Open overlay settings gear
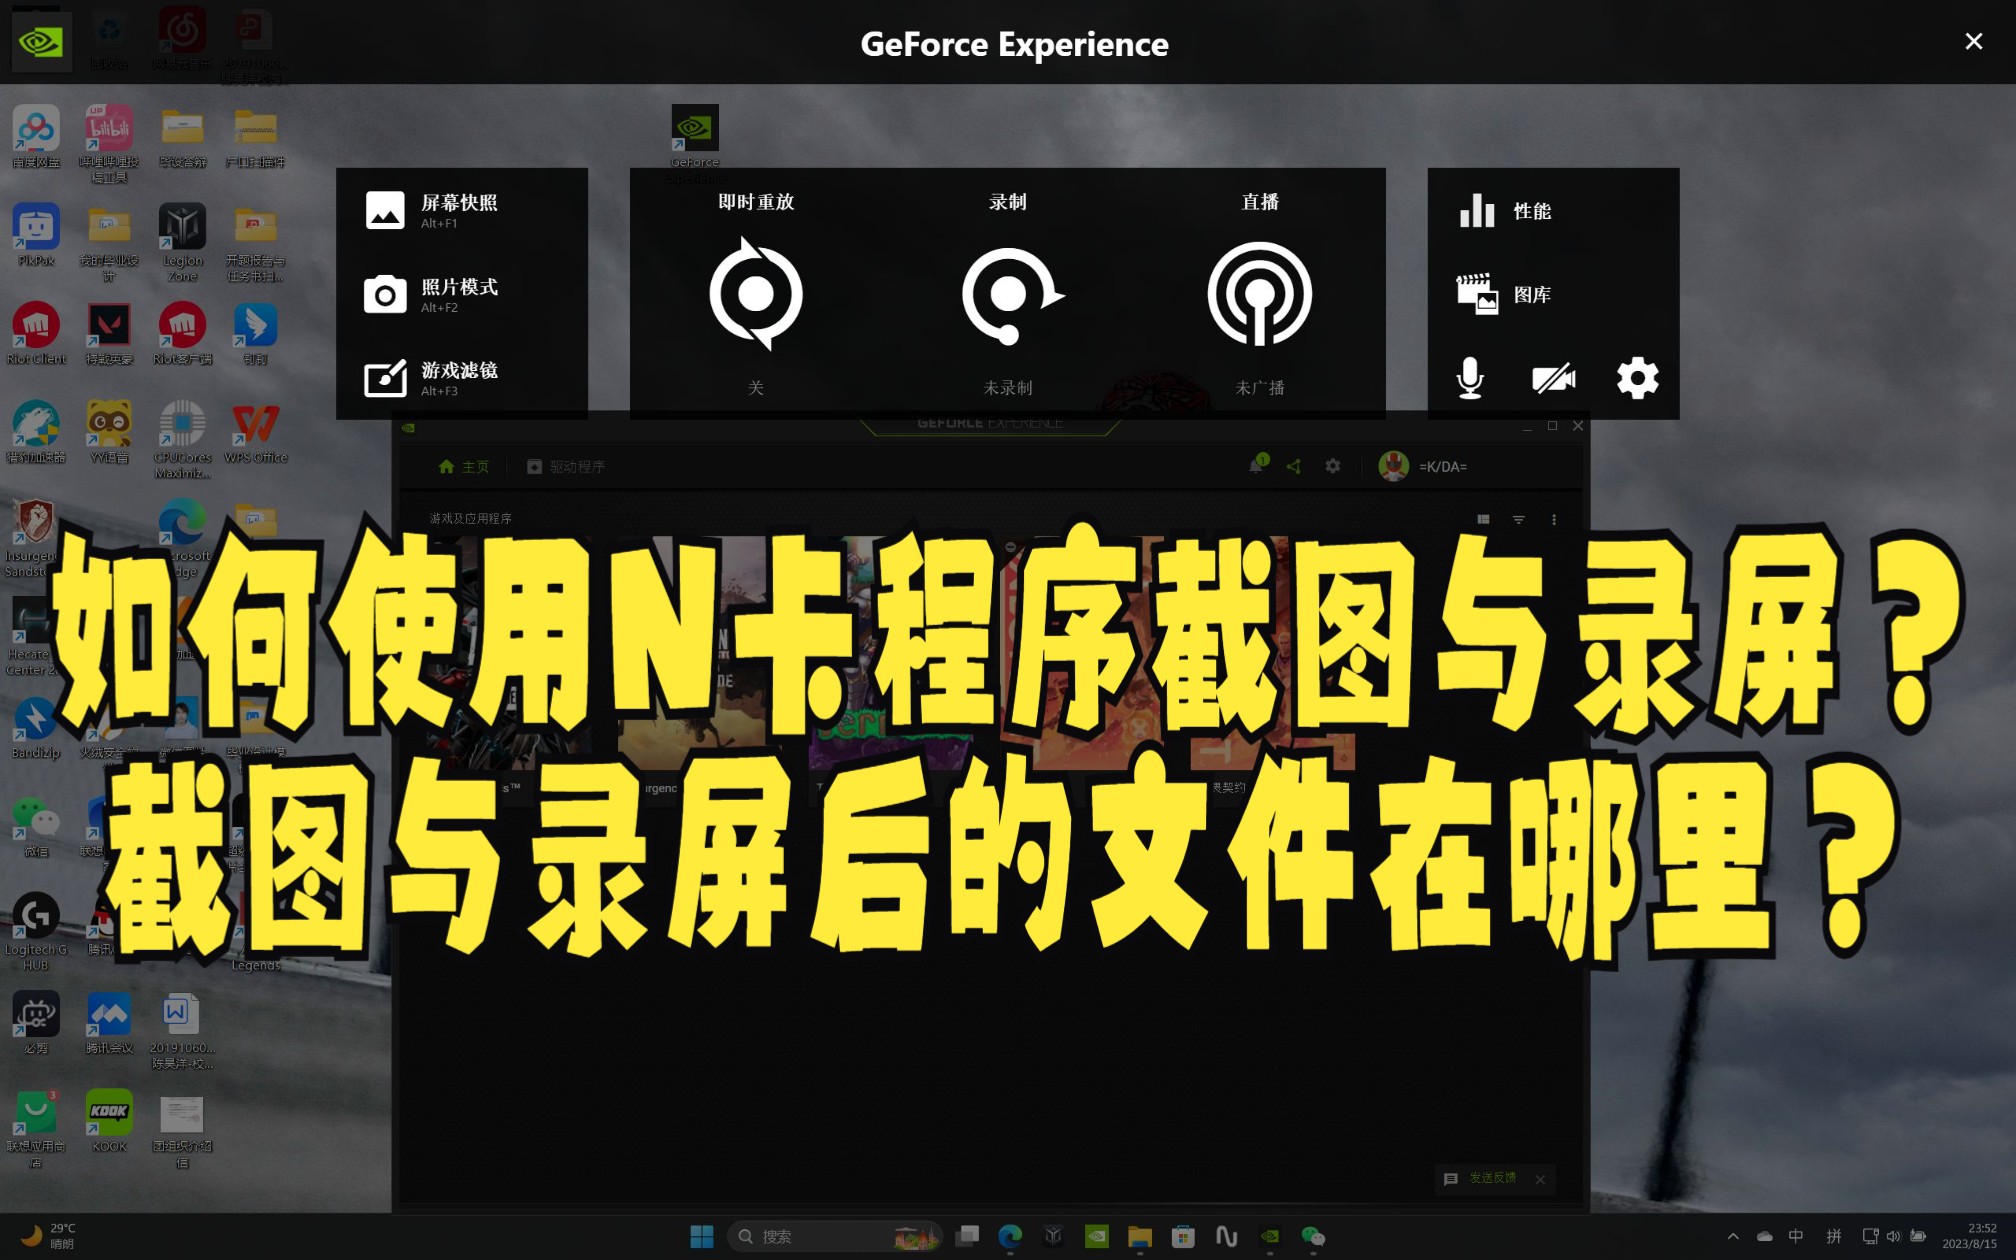The image size is (2016, 1260). click(1638, 378)
